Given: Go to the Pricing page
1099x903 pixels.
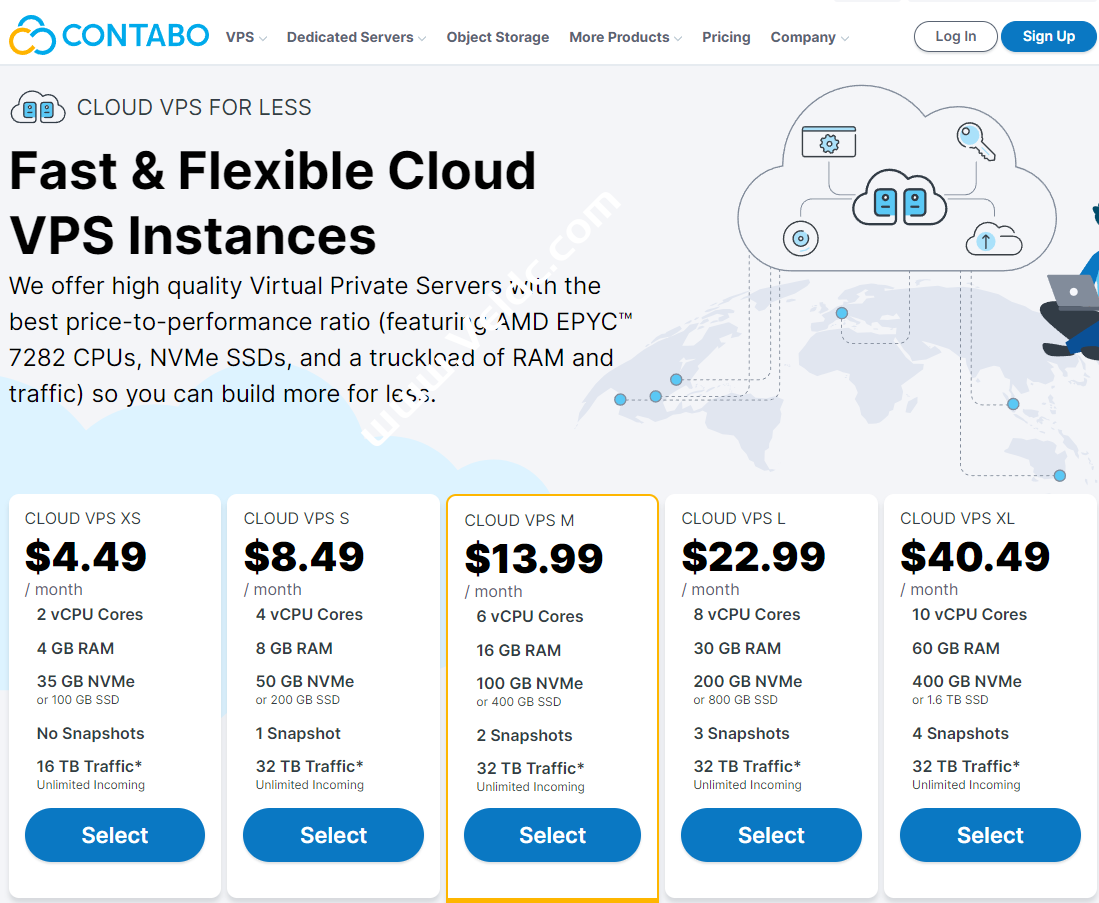Looking at the screenshot, I should point(726,37).
